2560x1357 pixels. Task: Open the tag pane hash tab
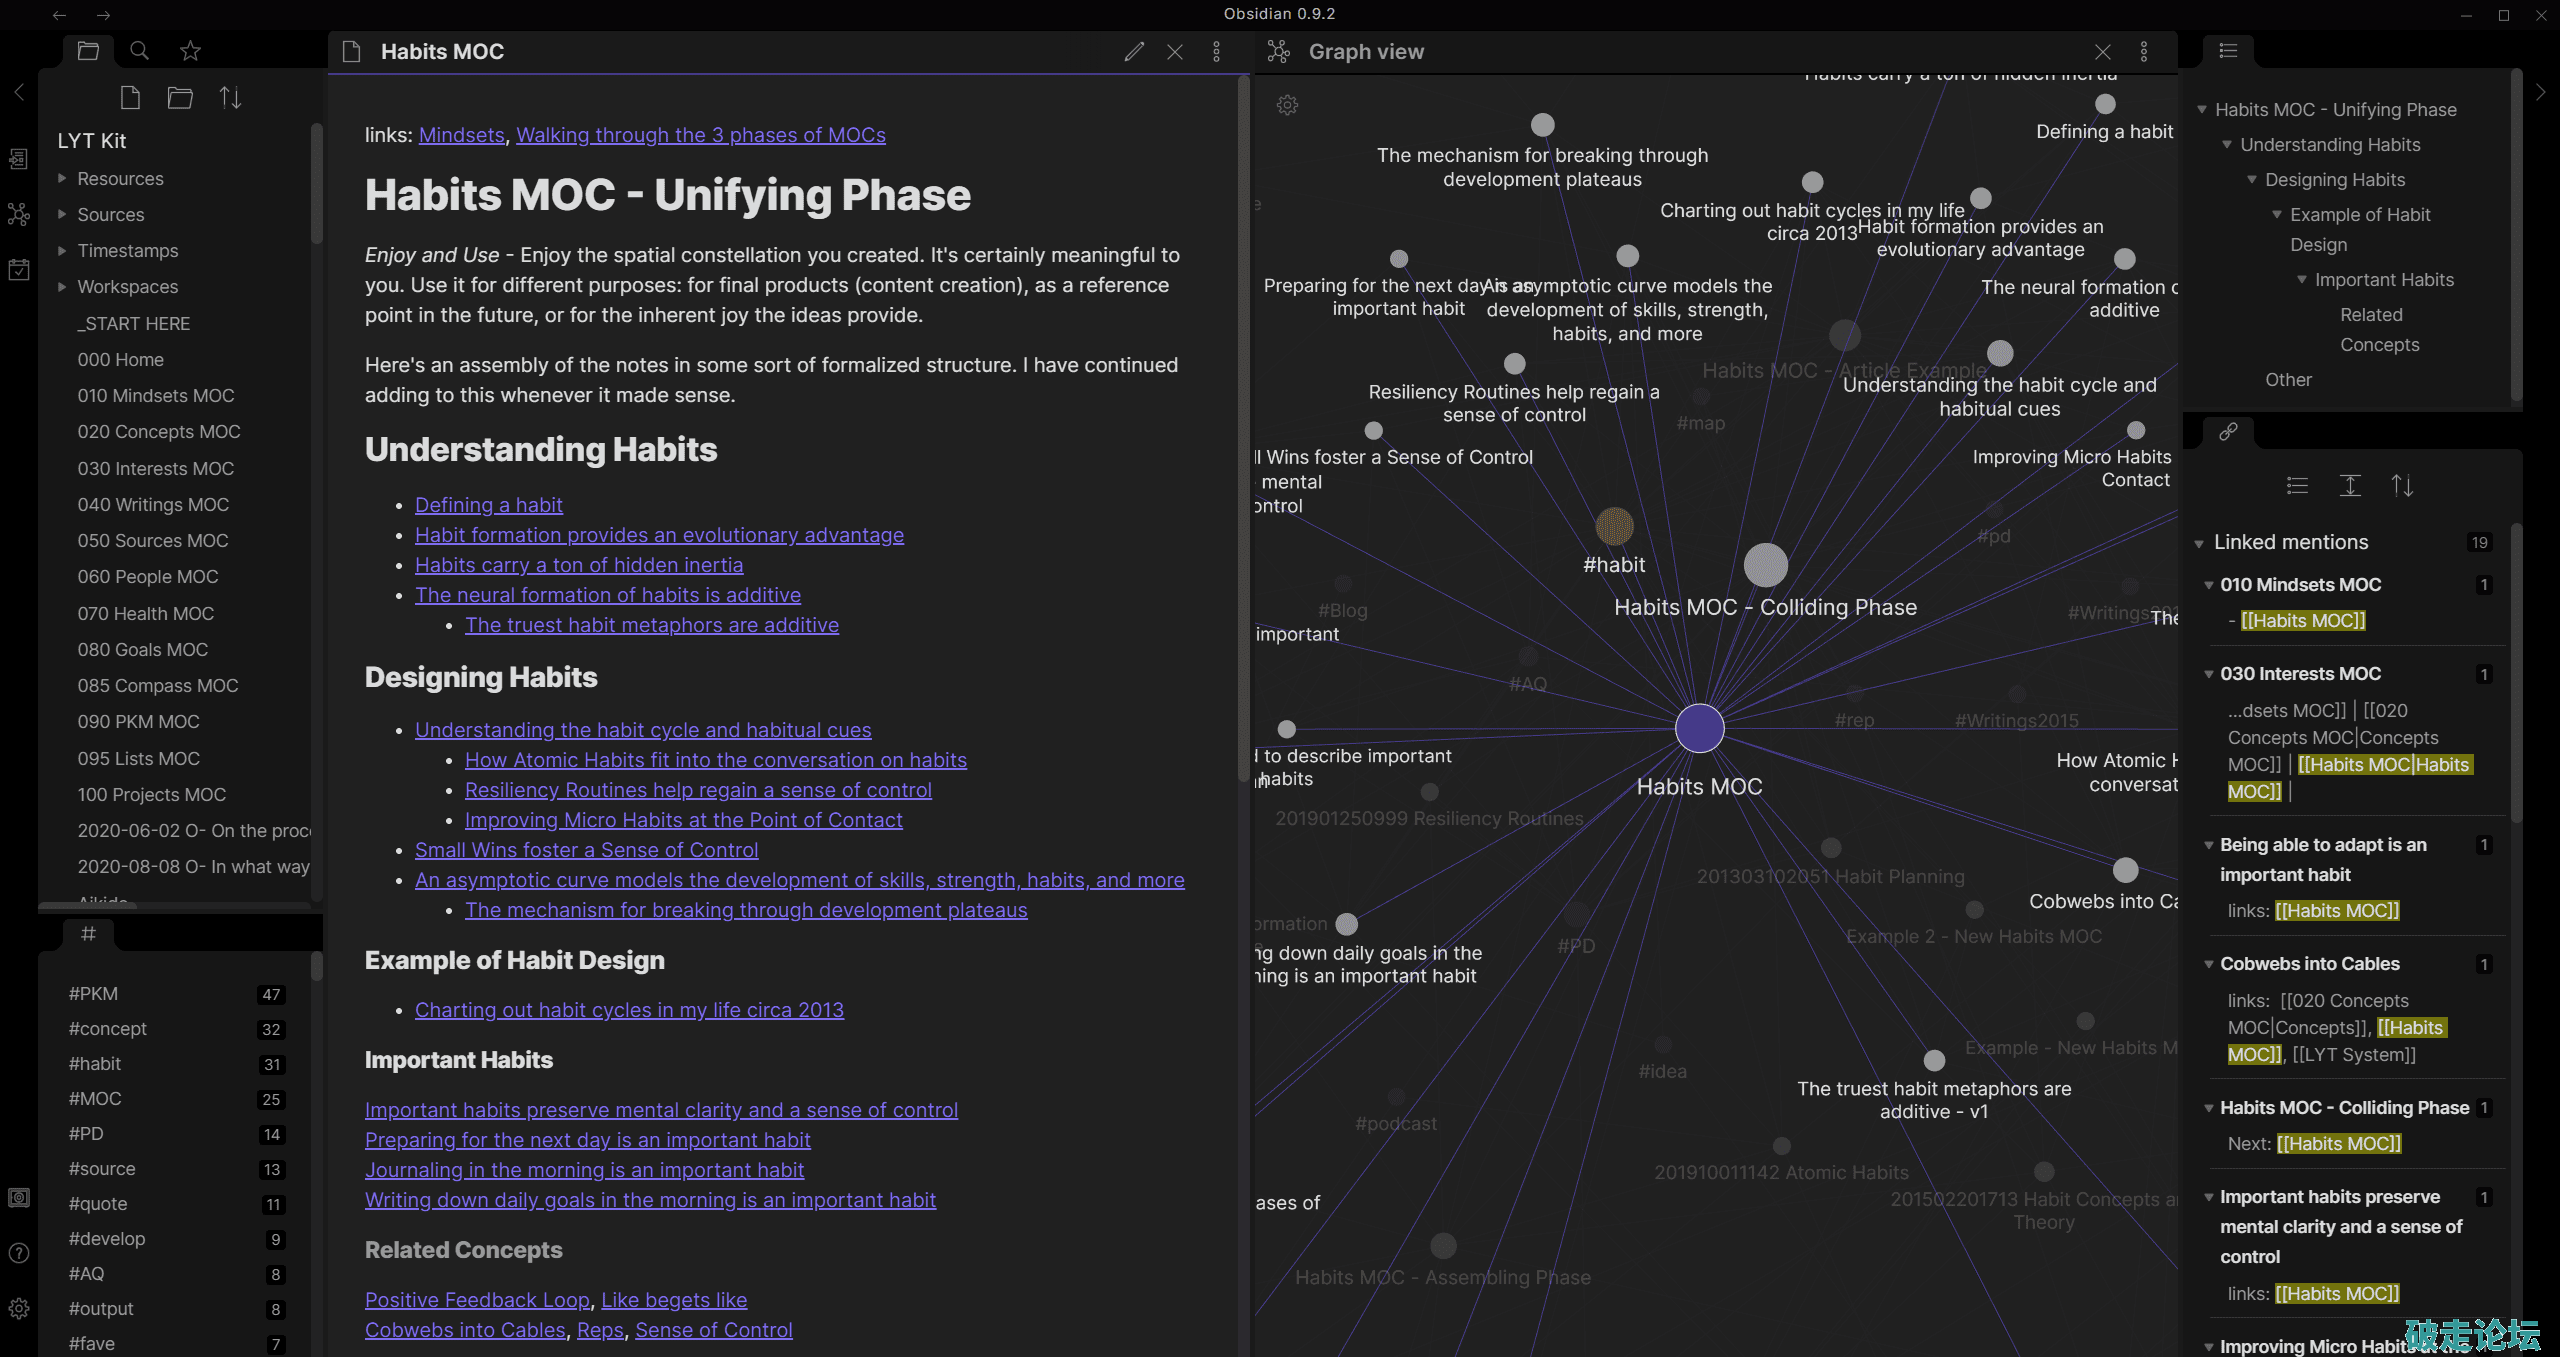click(x=88, y=934)
